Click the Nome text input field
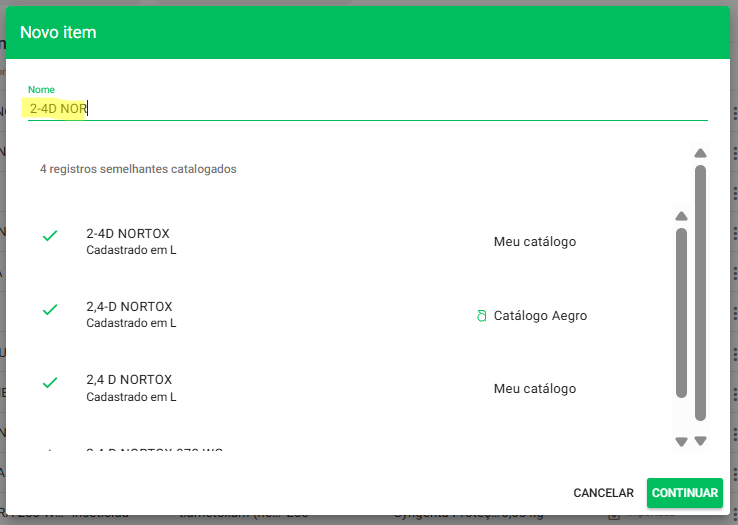The width and height of the screenshot is (738, 525). [x=366, y=108]
